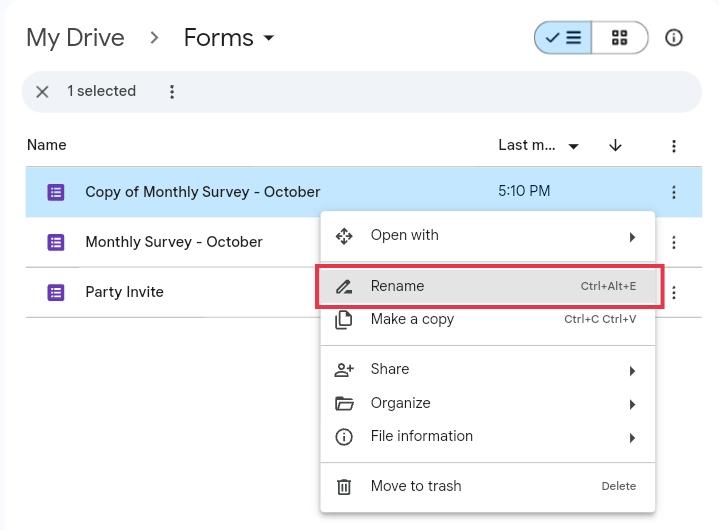Viewport: 719px width, 530px height.
Task: Click the form icon of Party Invite
Action: click(56, 292)
